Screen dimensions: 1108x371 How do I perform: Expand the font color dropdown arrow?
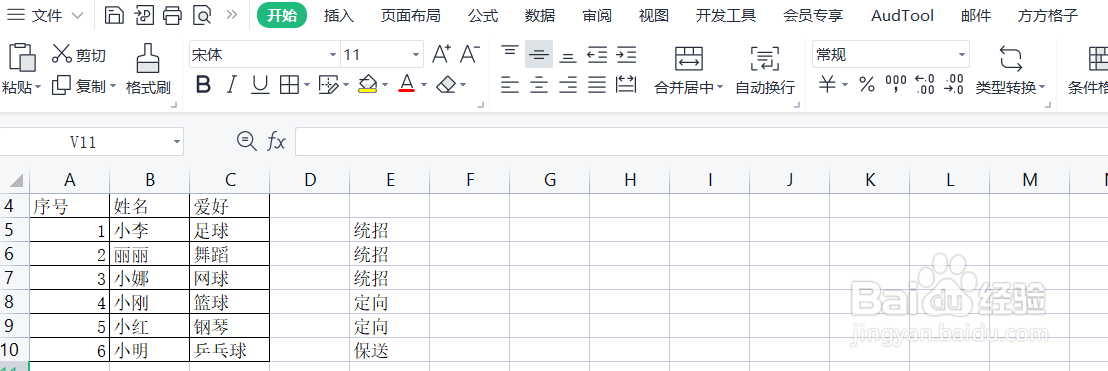(x=424, y=86)
